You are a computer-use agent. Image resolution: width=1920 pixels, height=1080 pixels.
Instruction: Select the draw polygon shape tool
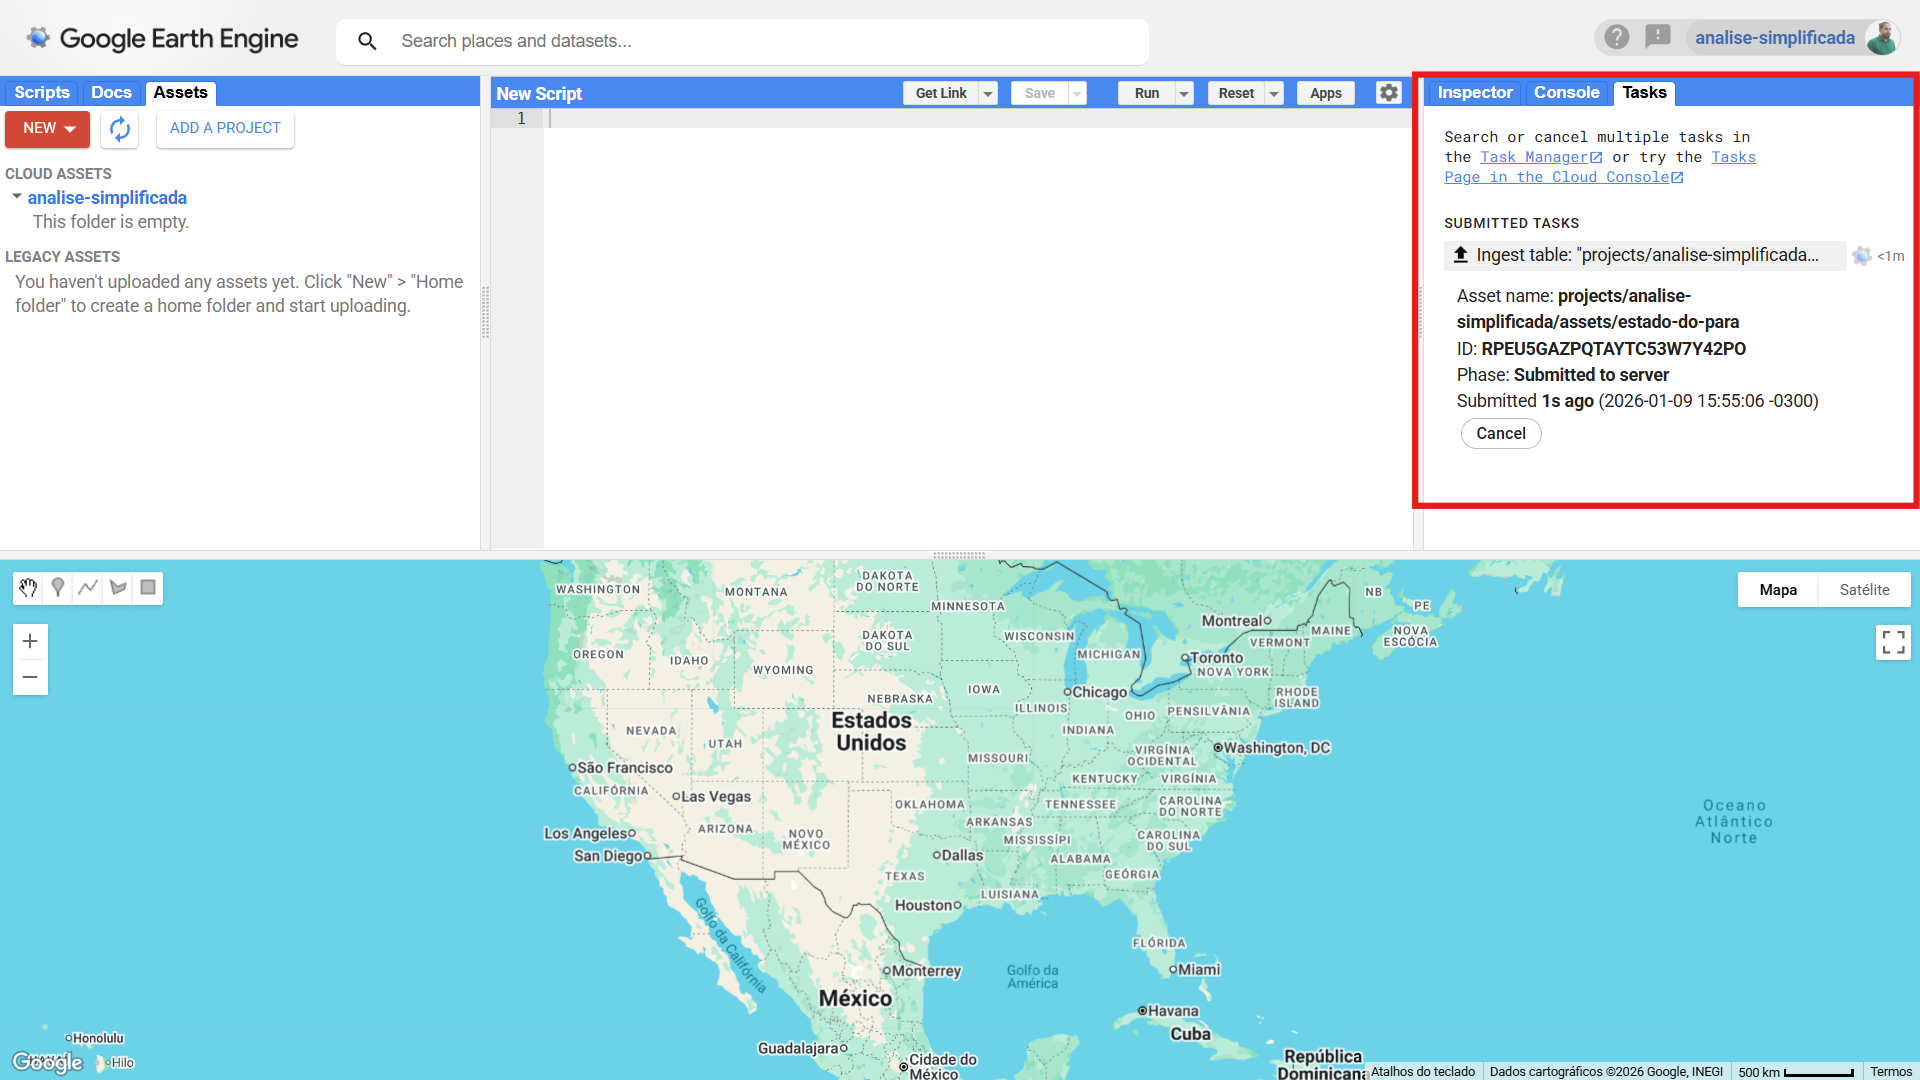coord(118,588)
